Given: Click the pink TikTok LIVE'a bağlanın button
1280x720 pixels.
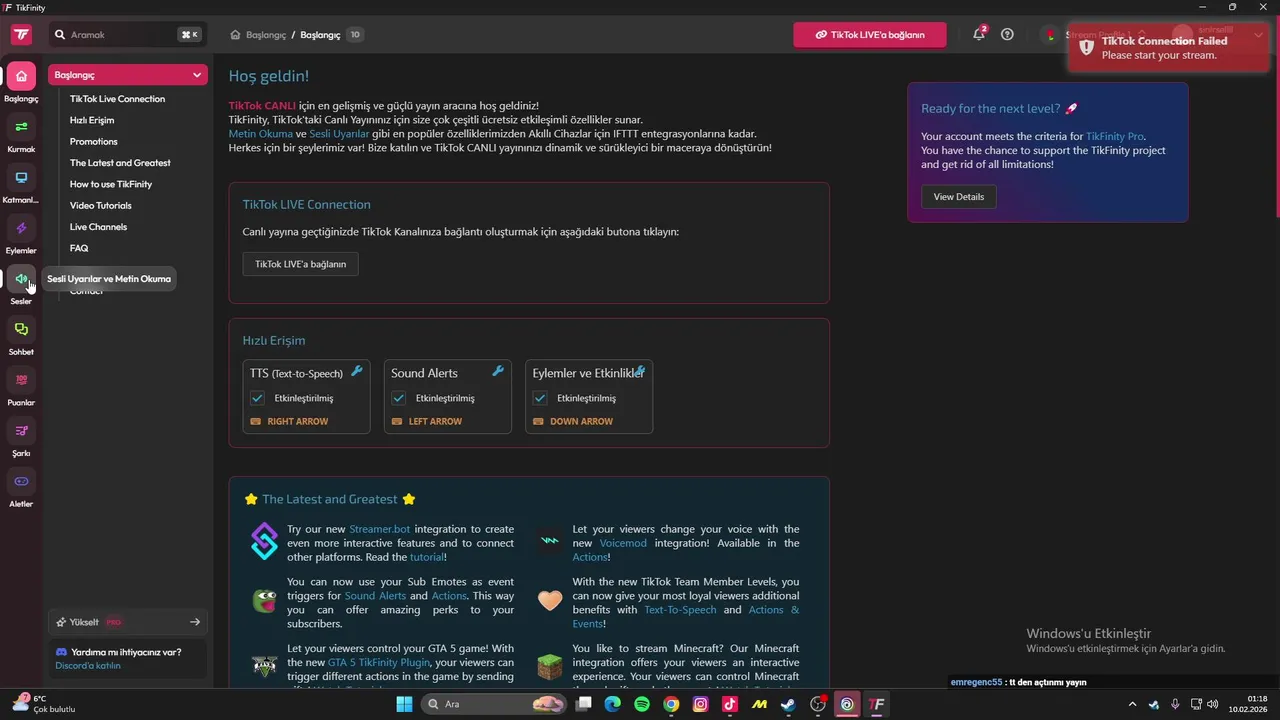Looking at the screenshot, I should 870,35.
